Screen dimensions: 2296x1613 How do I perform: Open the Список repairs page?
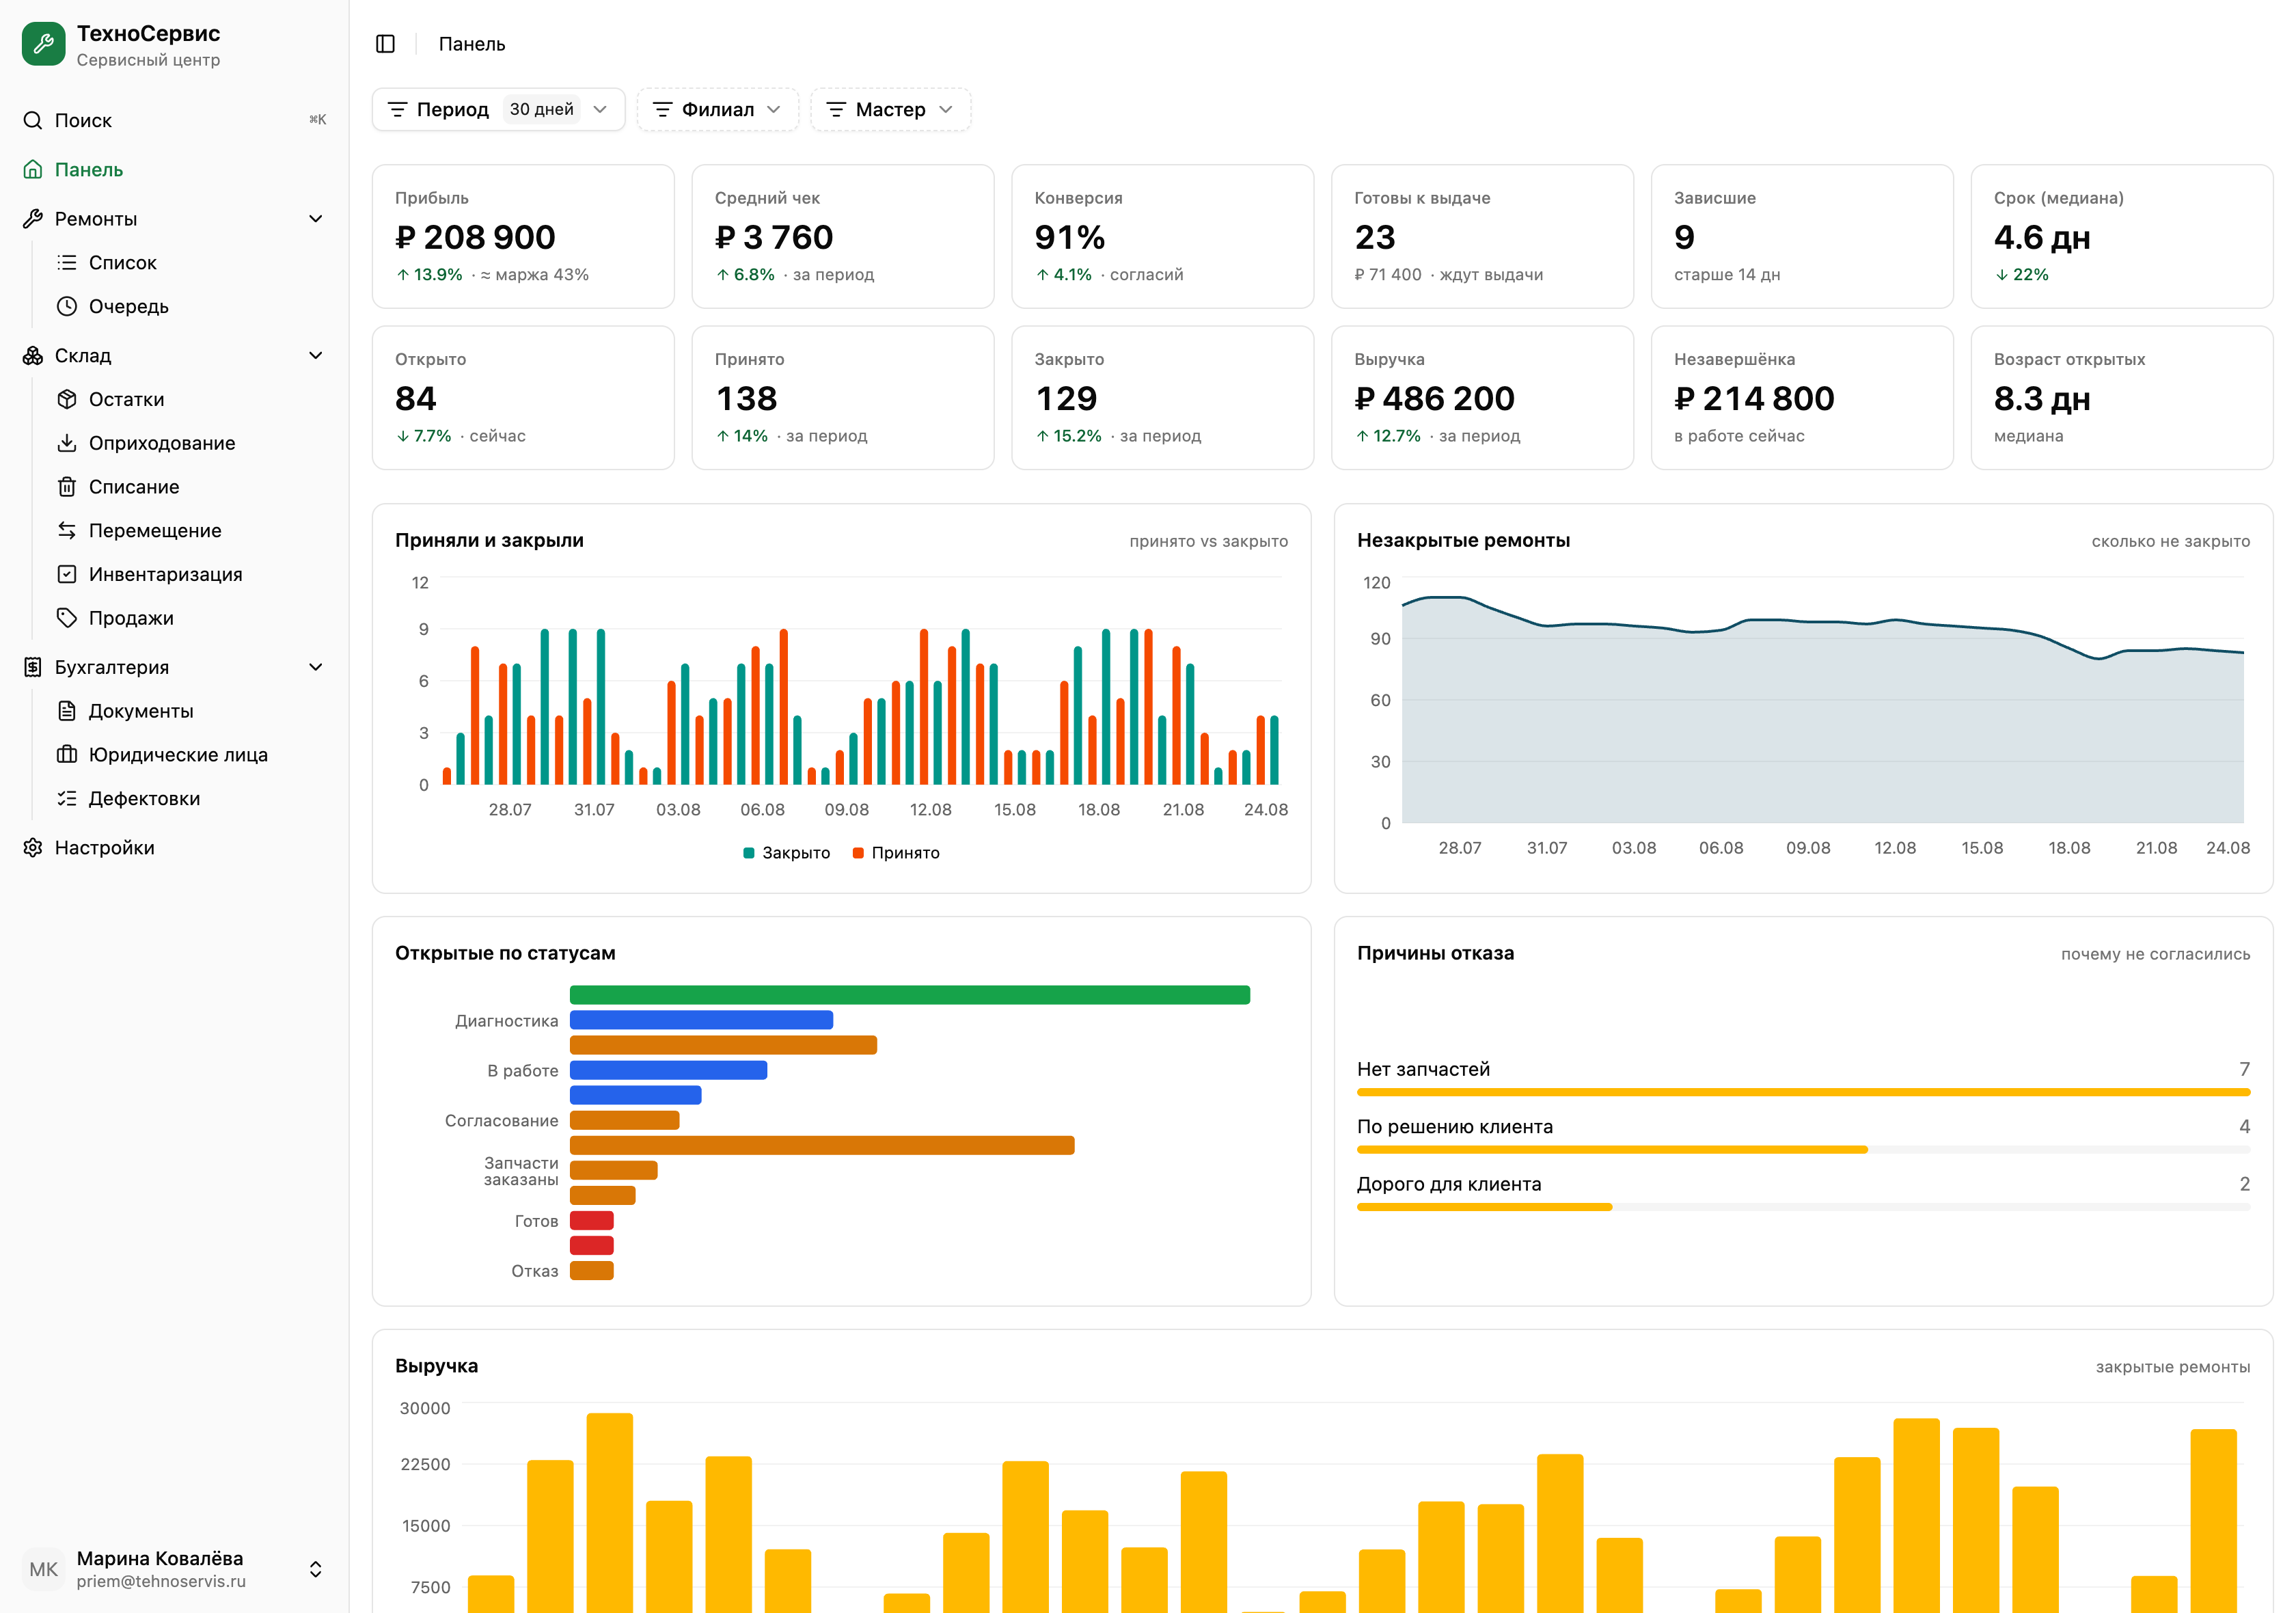click(190, 262)
